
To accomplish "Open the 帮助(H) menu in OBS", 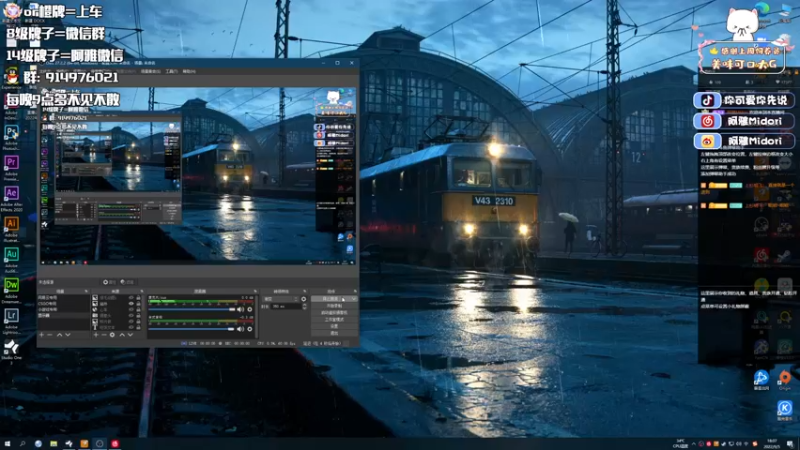I will click(x=189, y=71).
